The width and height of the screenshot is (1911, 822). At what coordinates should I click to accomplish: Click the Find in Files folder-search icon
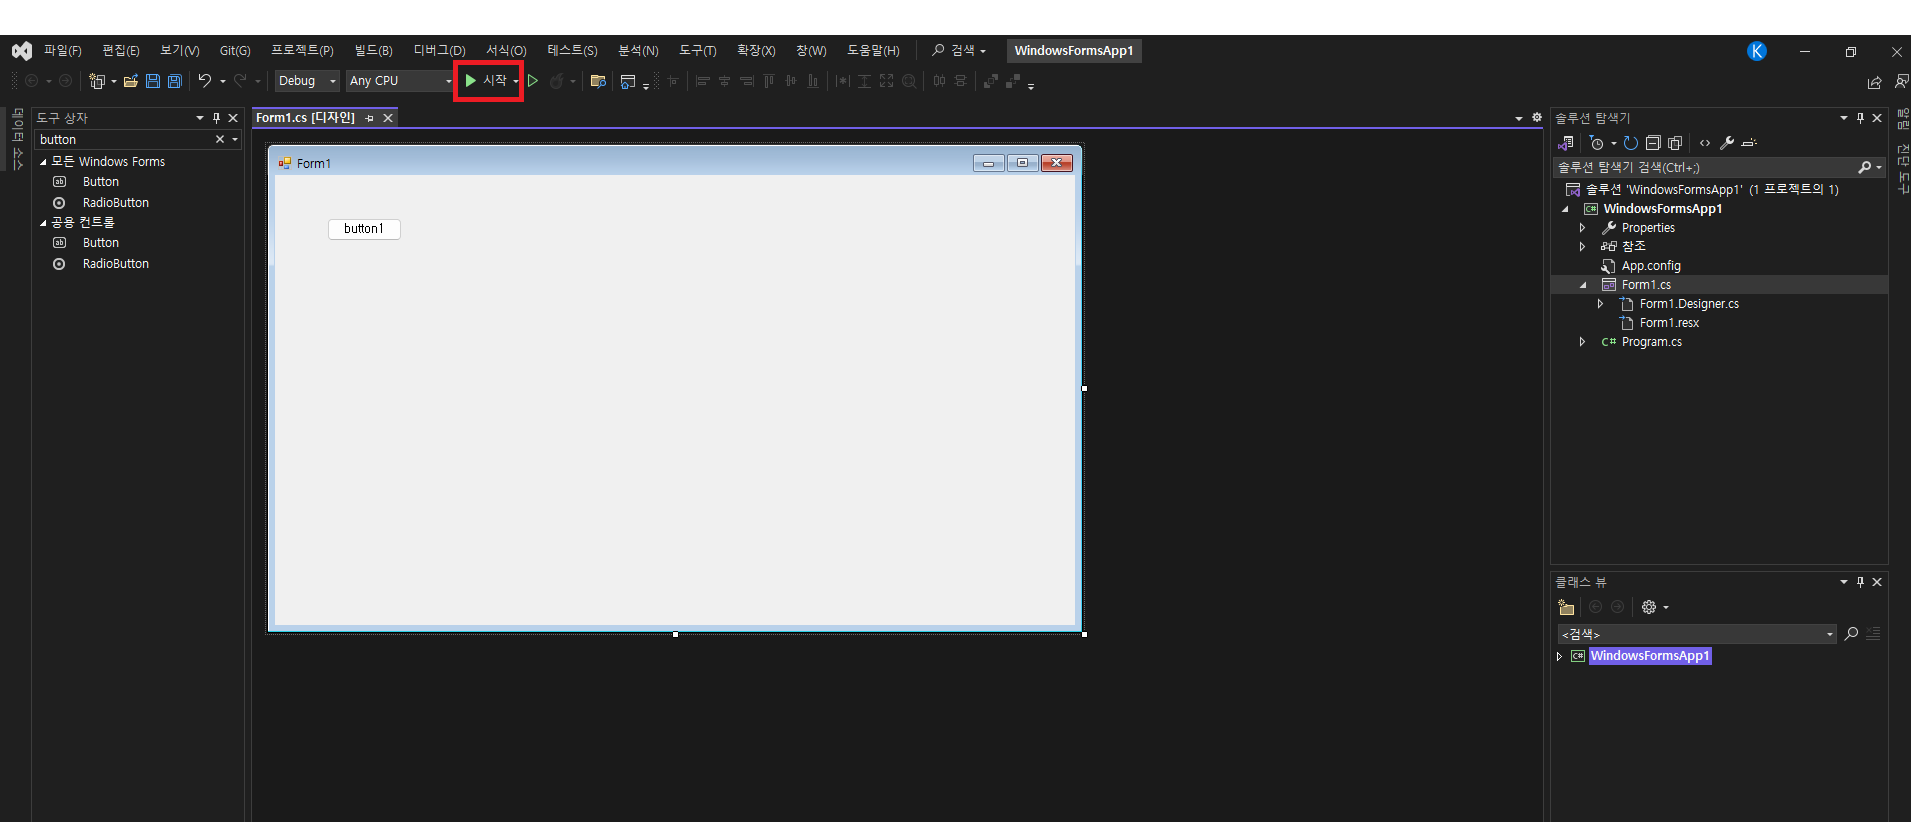tap(598, 81)
